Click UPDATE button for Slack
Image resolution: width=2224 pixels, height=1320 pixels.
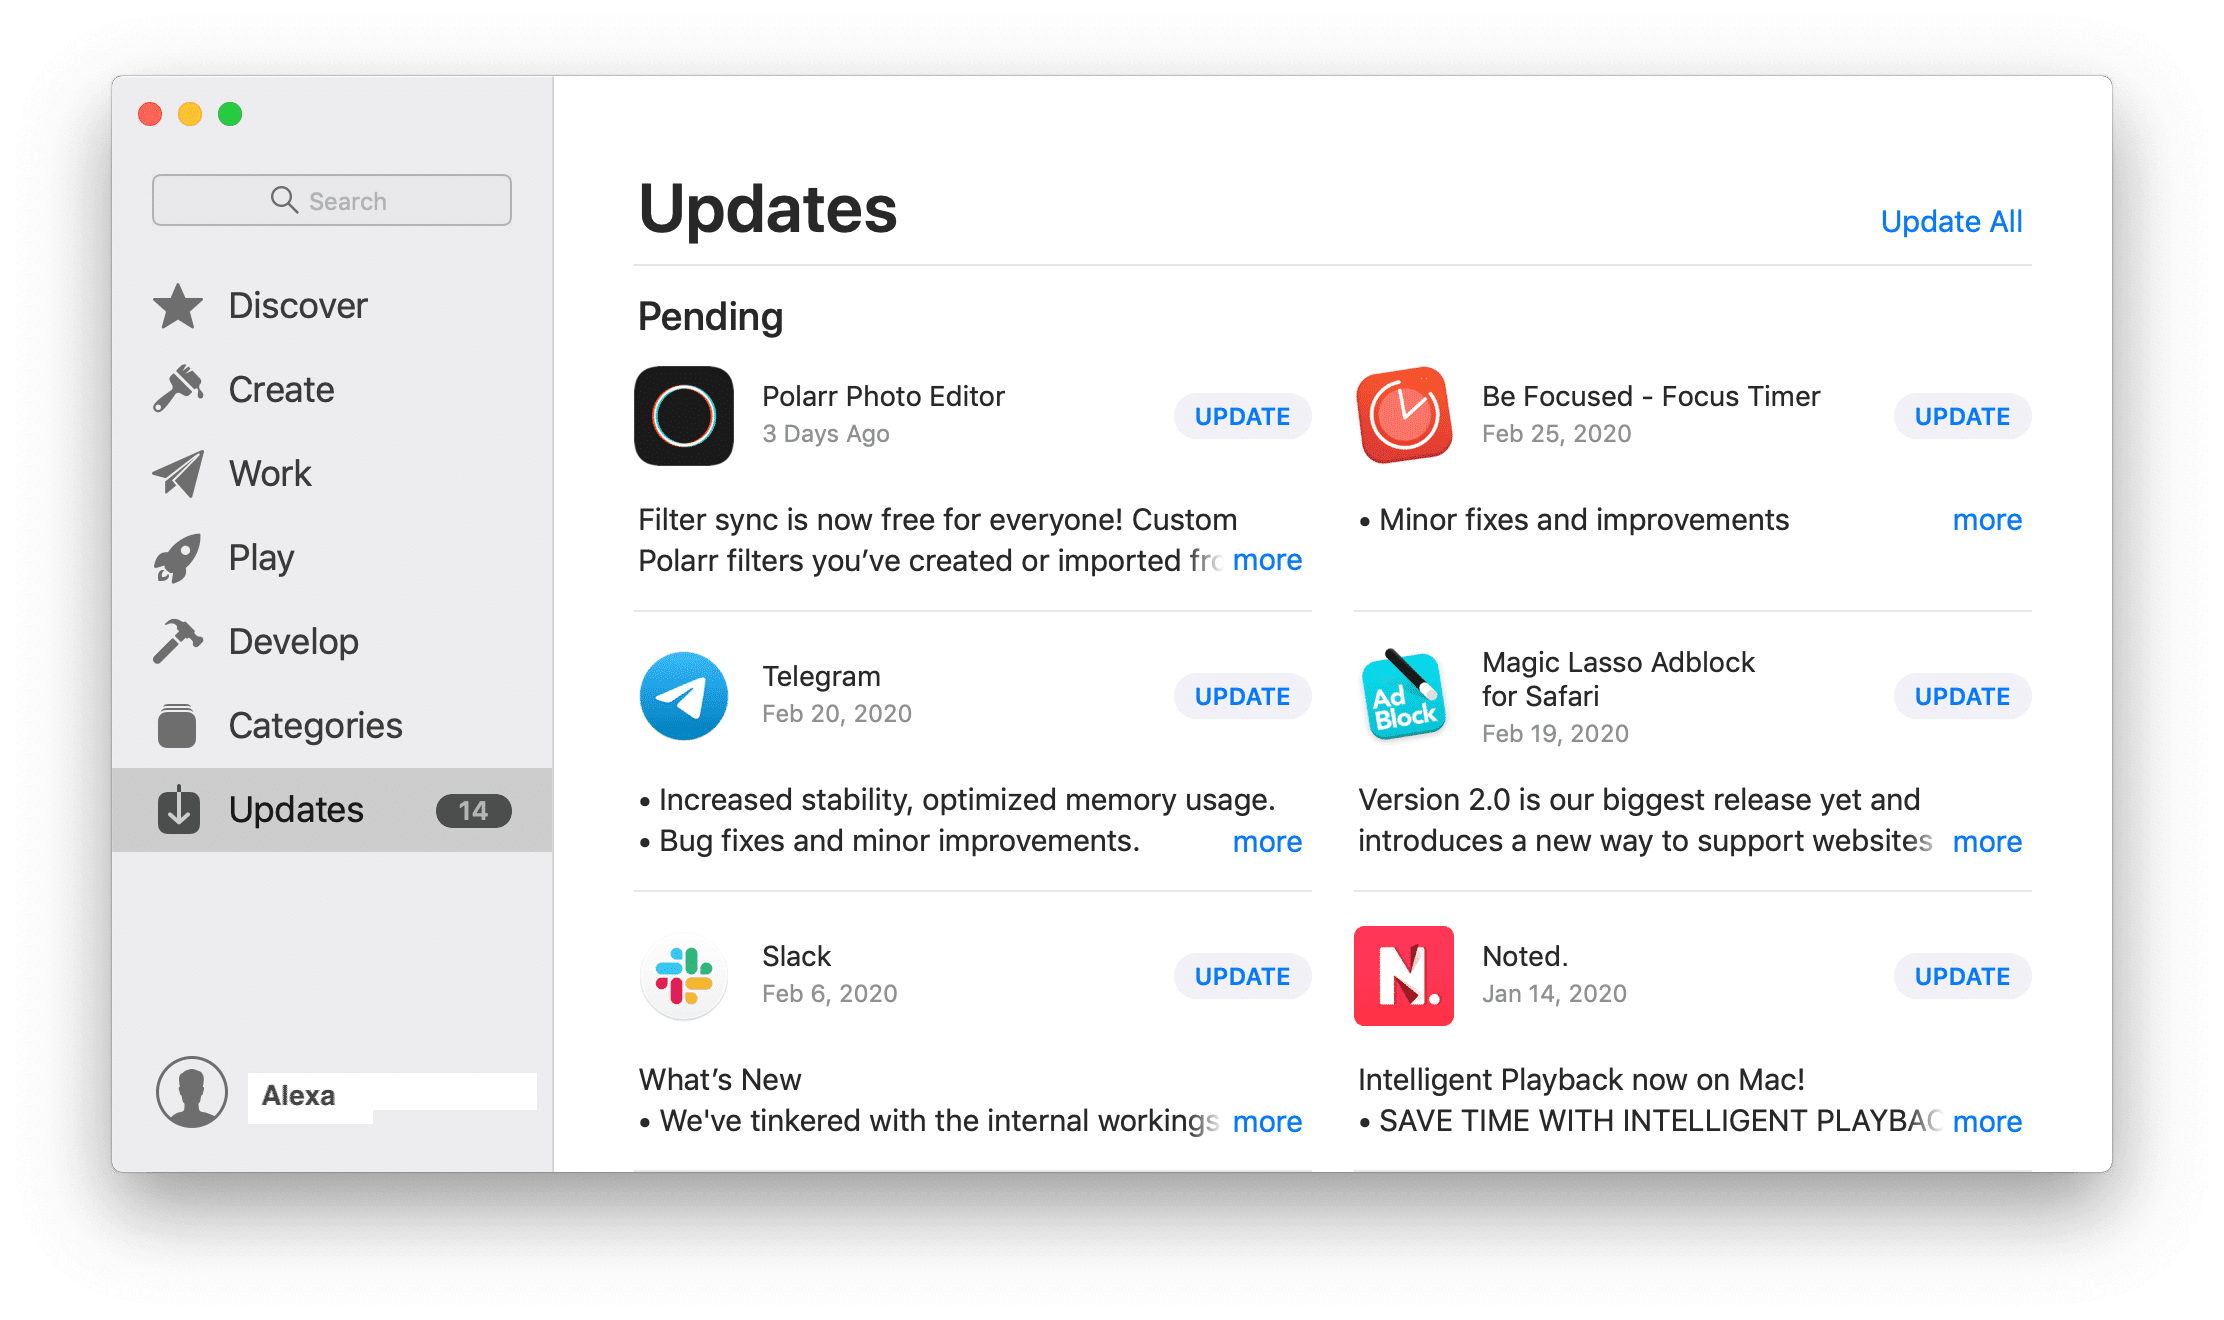1242,976
